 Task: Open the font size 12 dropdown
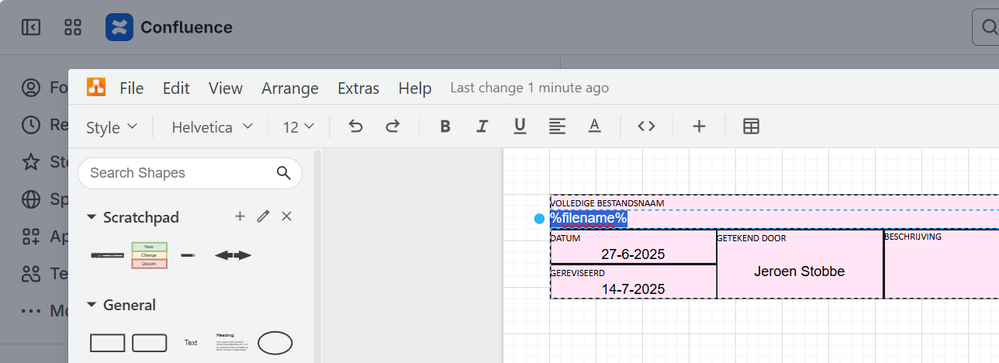[299, 127]
